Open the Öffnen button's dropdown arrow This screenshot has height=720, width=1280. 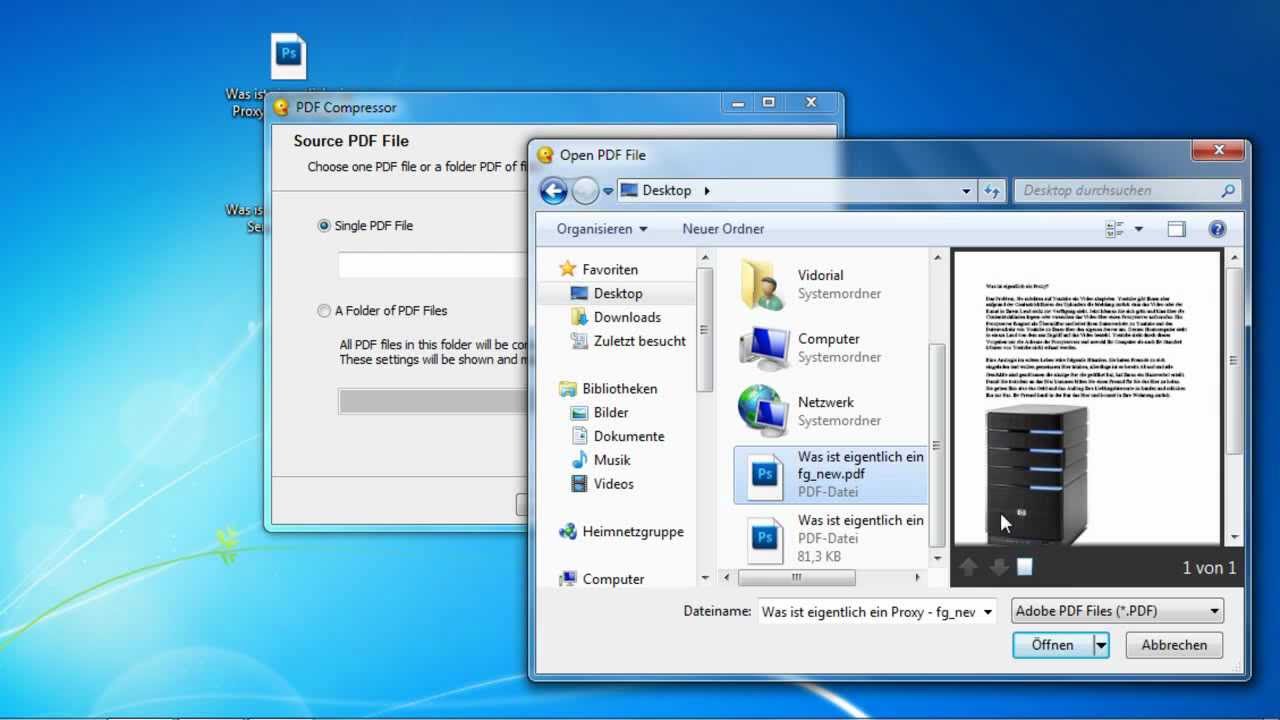[1101, 645]
